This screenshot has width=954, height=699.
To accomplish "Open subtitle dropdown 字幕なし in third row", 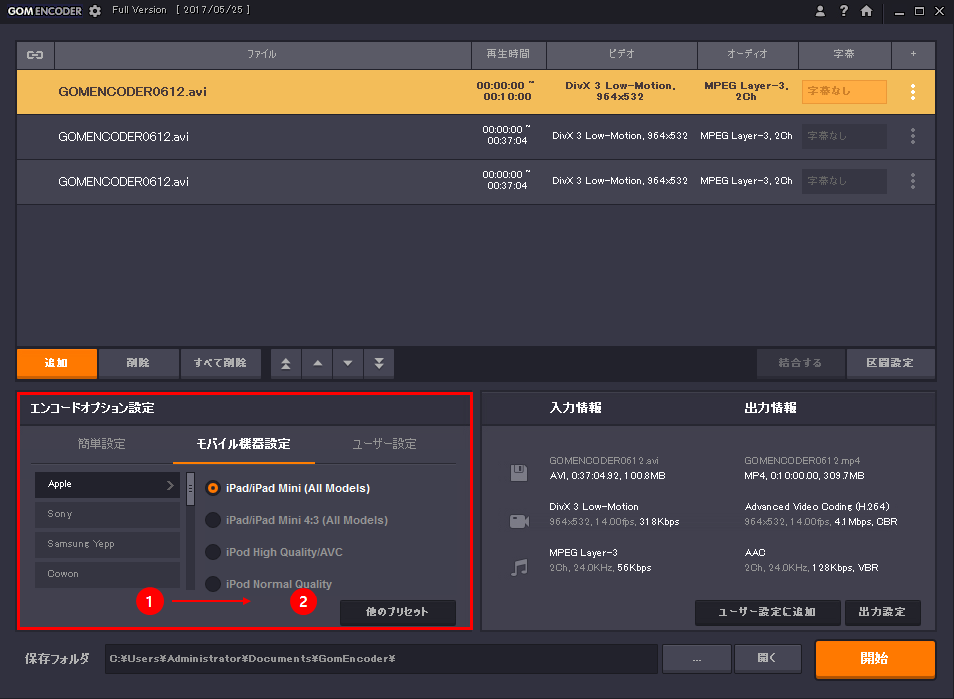I will point(844,181).
